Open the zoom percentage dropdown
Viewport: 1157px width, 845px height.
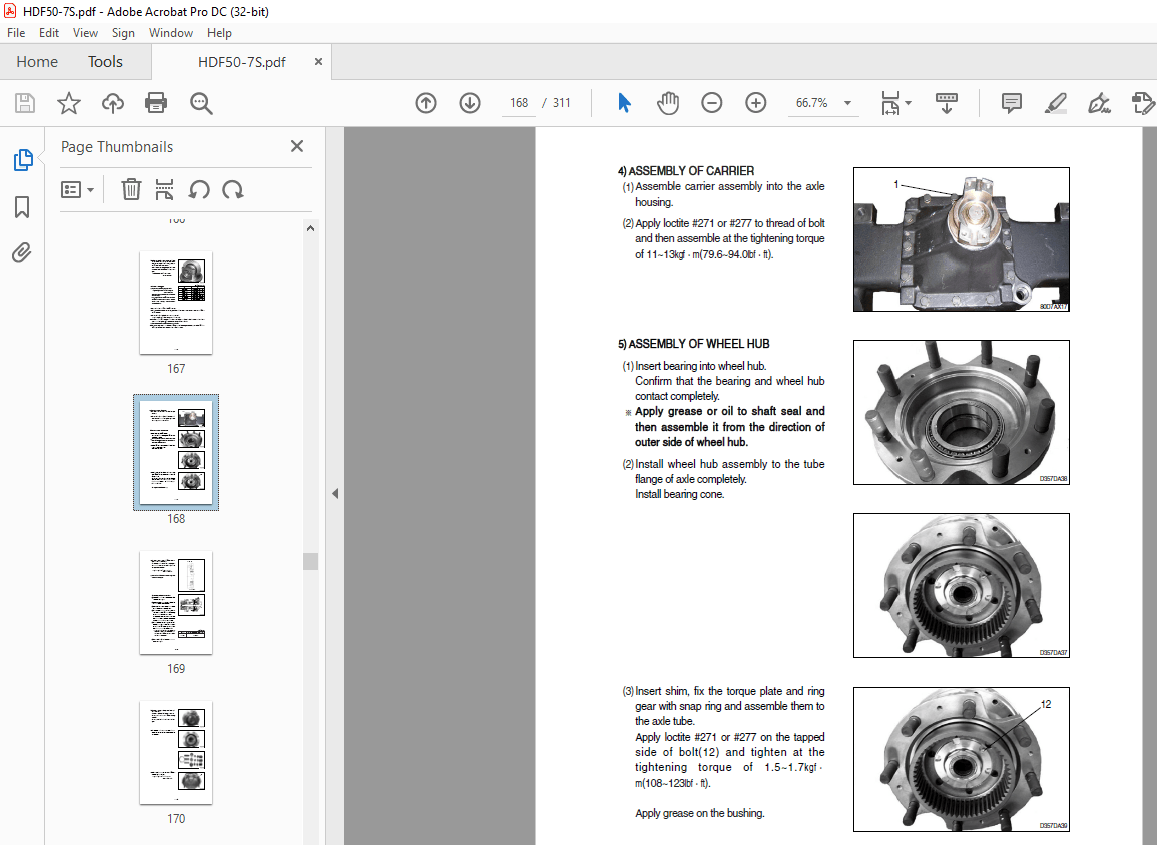click(846, 103)
